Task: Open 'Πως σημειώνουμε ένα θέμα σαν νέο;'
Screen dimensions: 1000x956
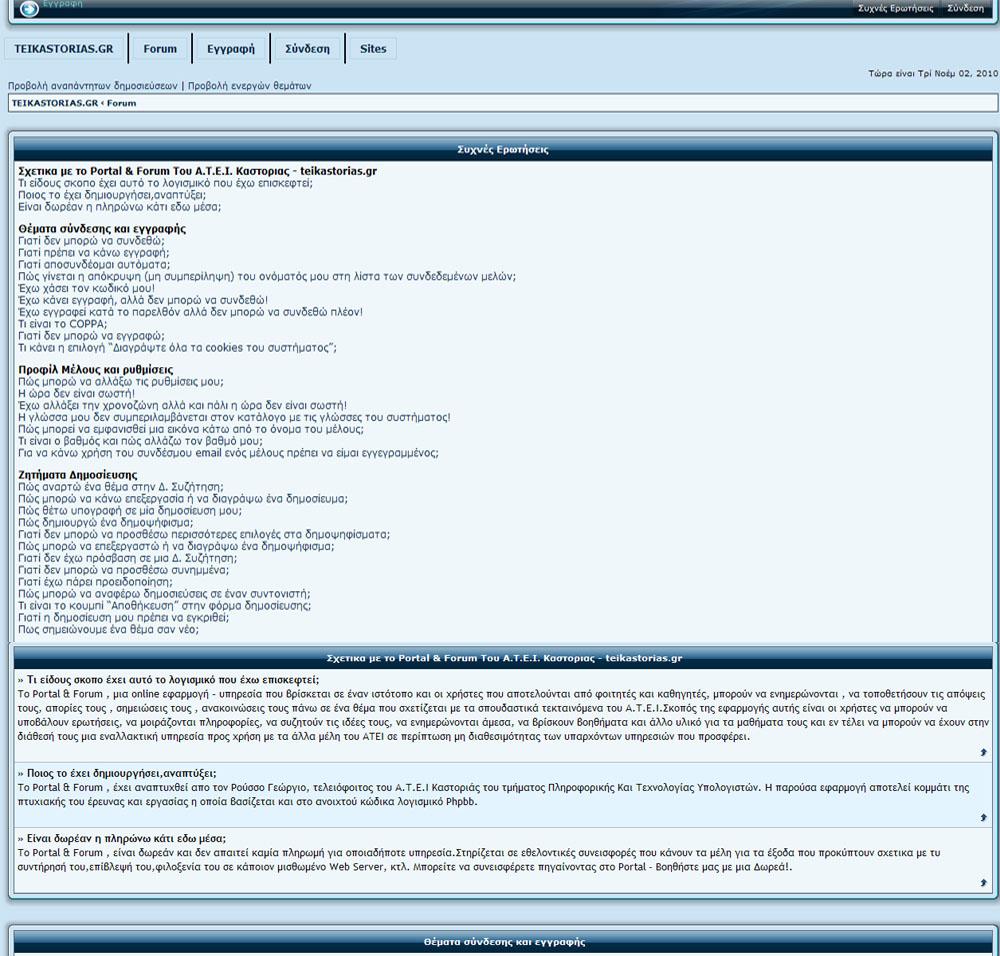Action: click(108, 629)
